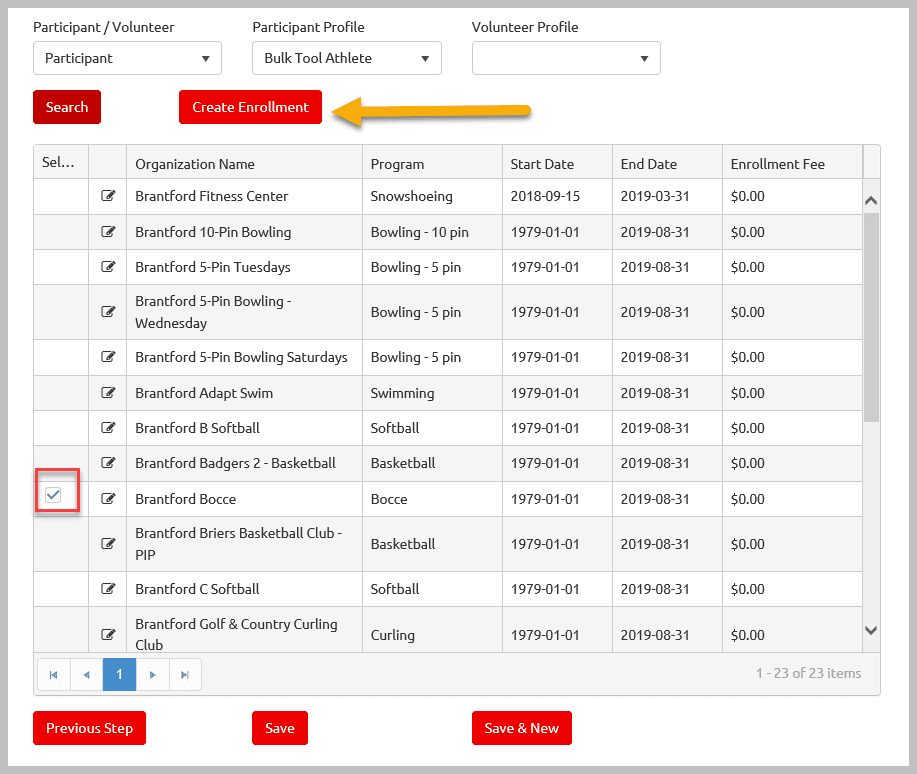The width and height of the screenshot is (917, 774).
Task: Click Brantford Adapt Swim organization name
Action: click(204, 393)
